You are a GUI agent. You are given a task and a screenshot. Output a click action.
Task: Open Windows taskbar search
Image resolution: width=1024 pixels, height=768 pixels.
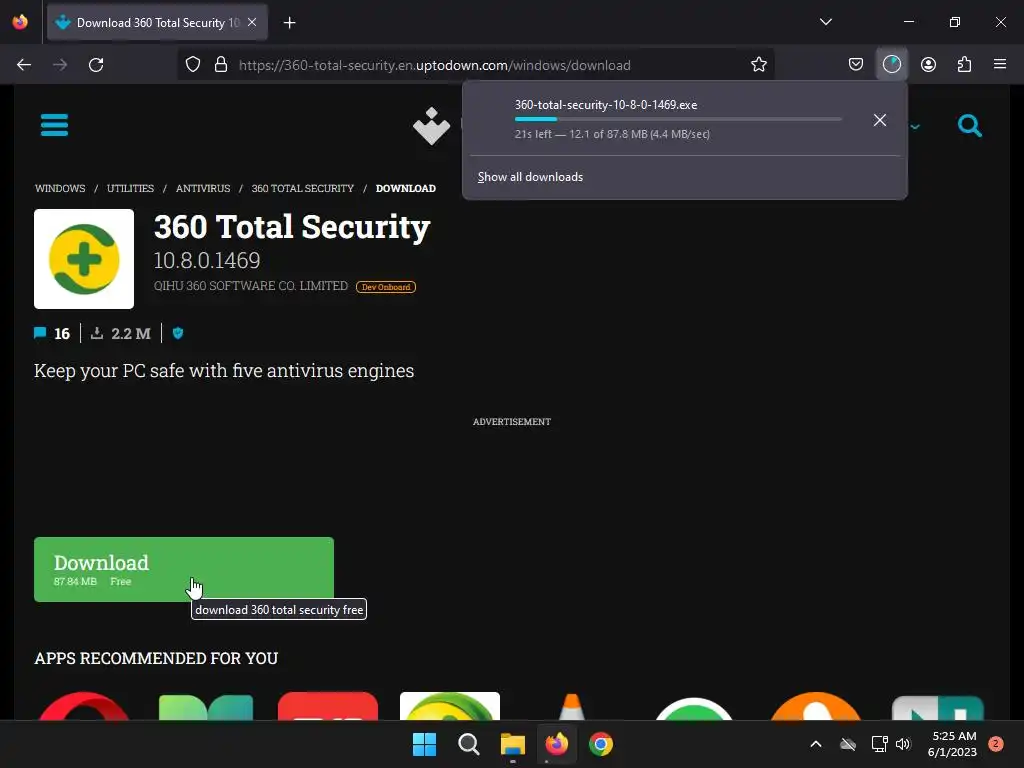(x=468, y=744)
